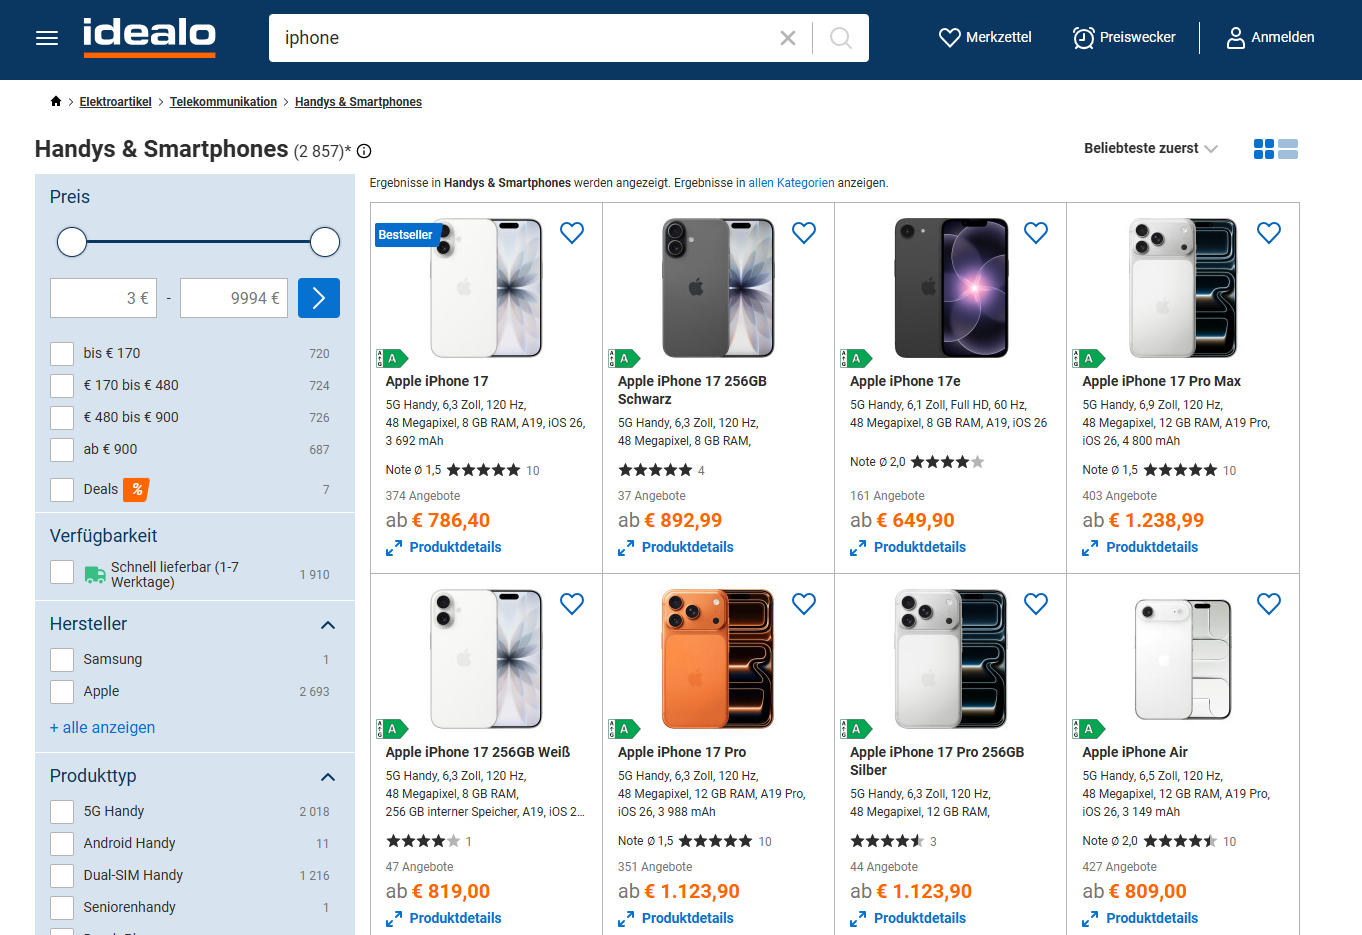The image size is (1362, 935).
Task: Save iPhone 17 256GB Schwarz with heart
Action: pyautogui.click(x=804, y=233)
